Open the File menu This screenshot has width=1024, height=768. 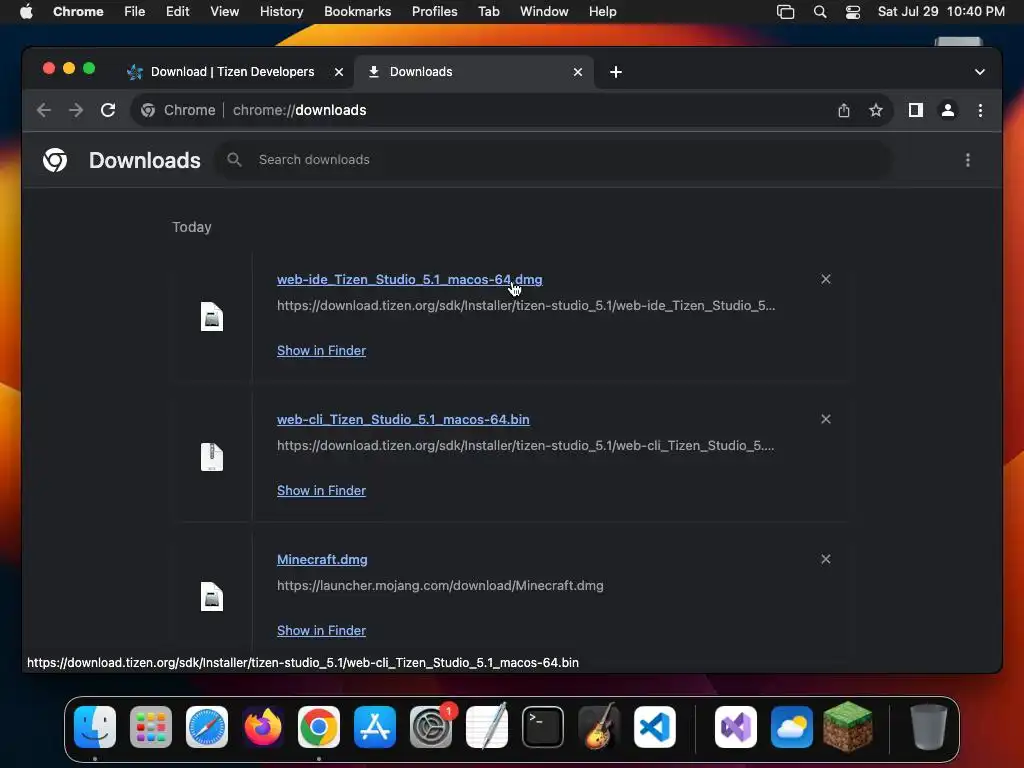(135, 12)
